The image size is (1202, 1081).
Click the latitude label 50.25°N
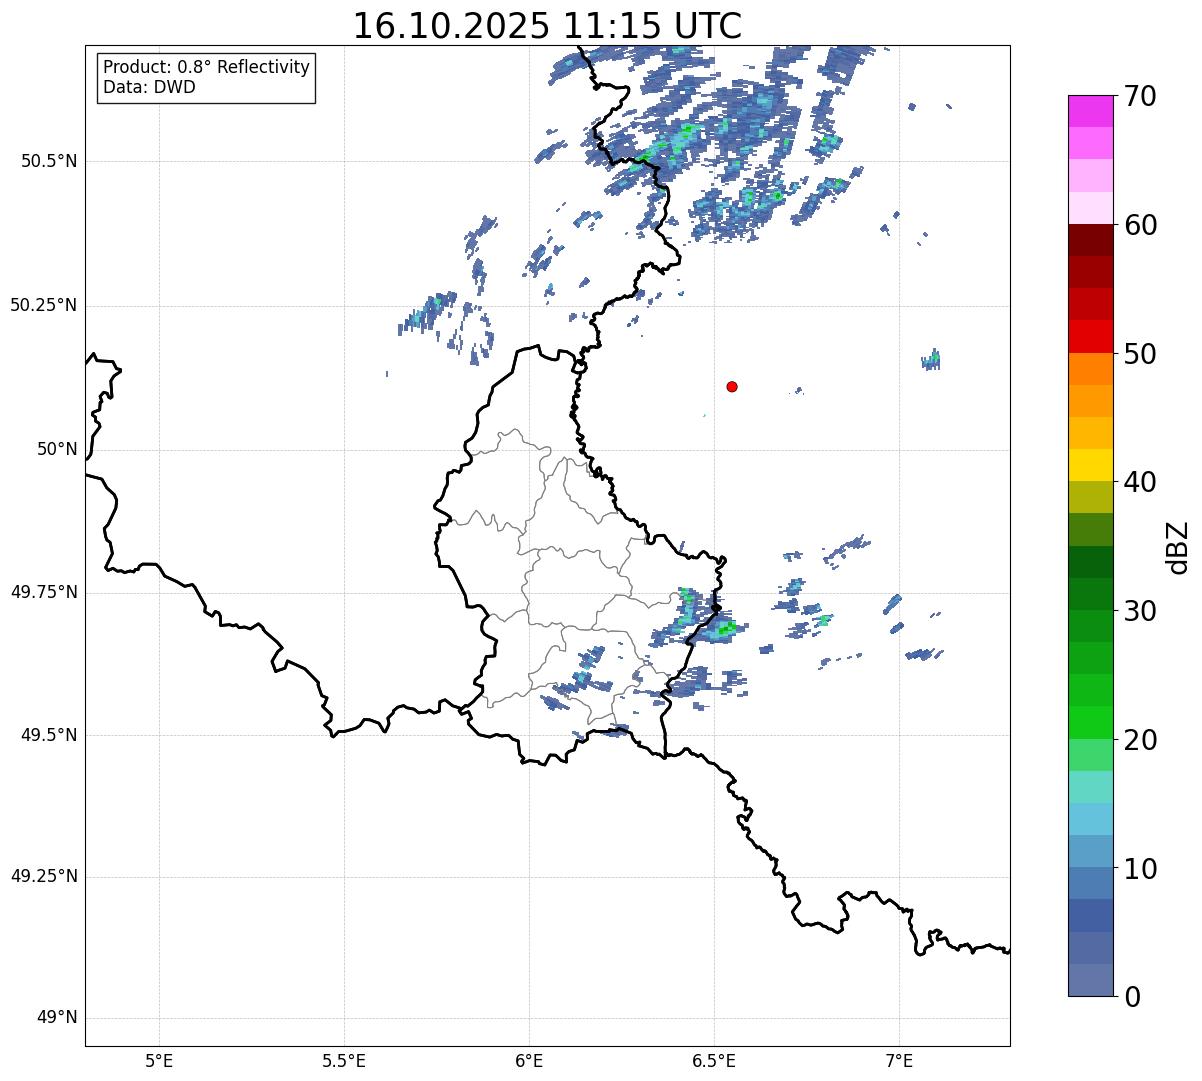click(x=44, y=305)
